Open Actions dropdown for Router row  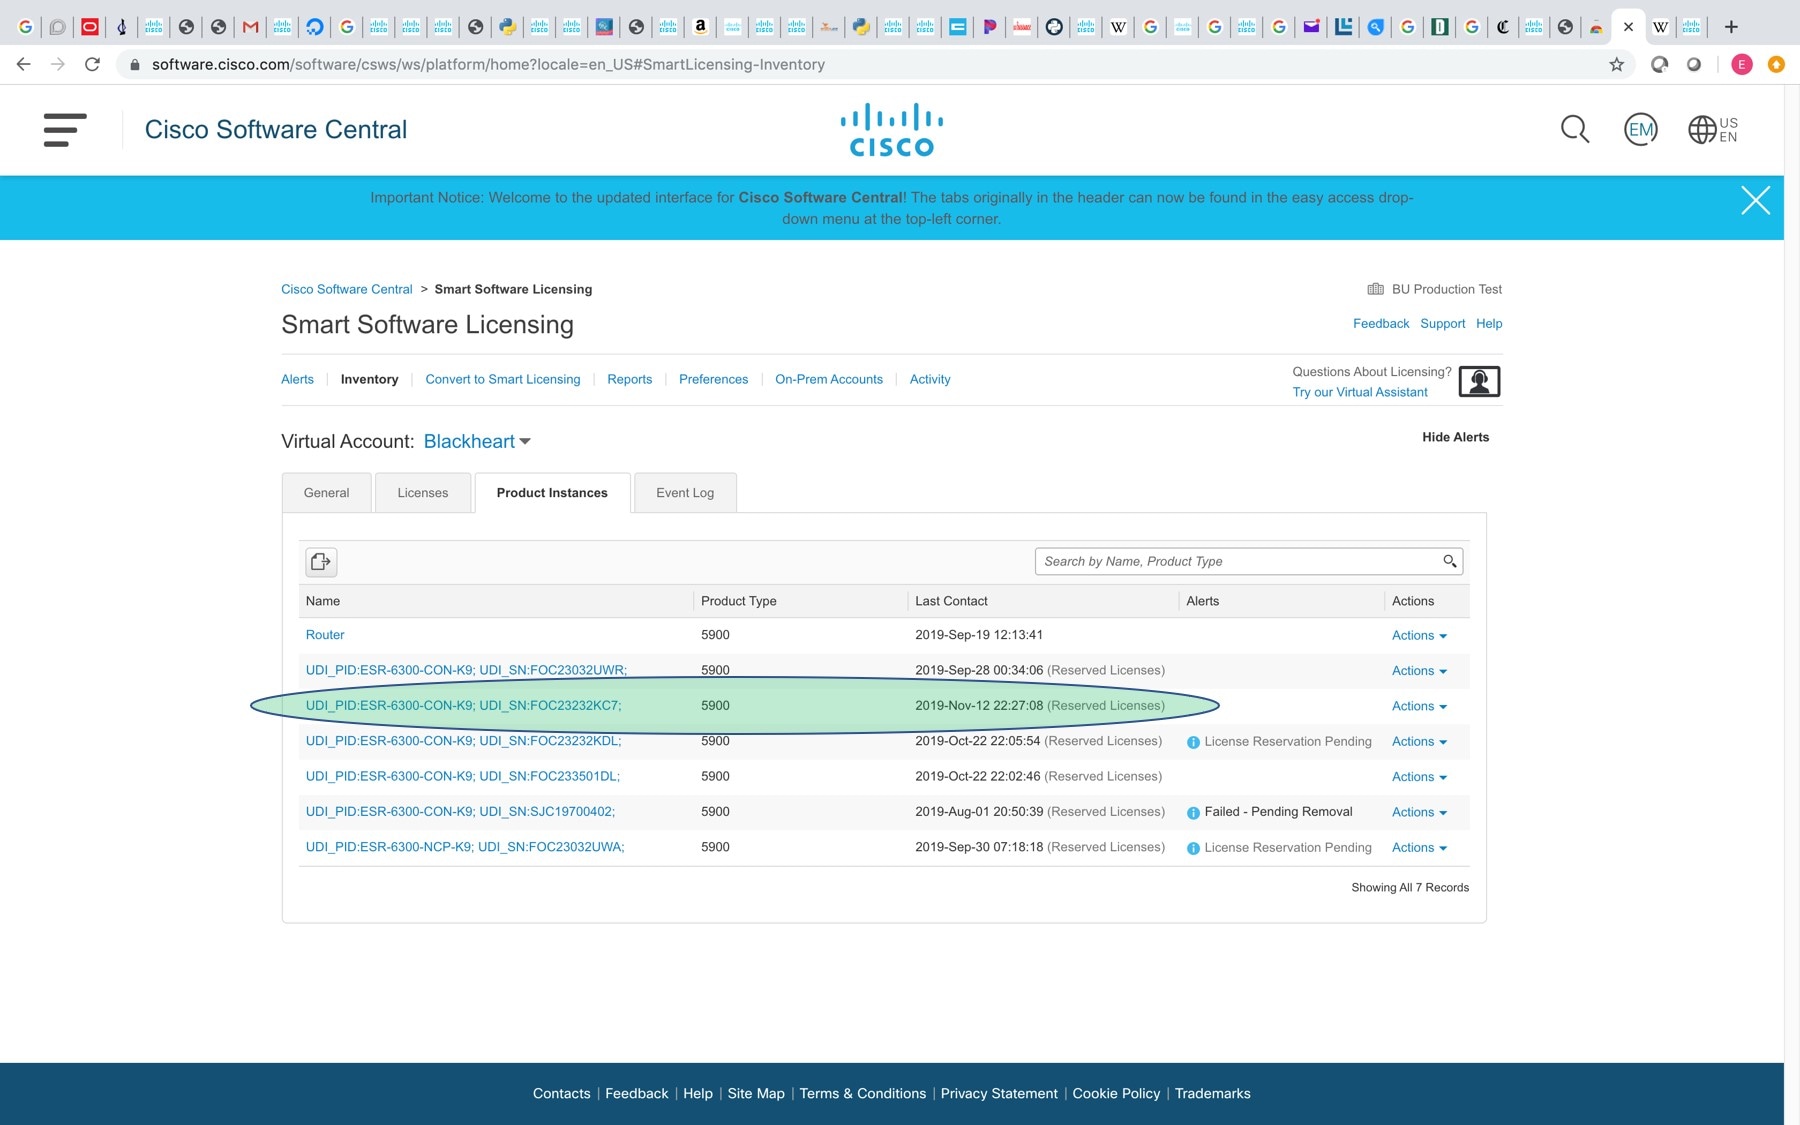[1419, 635]
